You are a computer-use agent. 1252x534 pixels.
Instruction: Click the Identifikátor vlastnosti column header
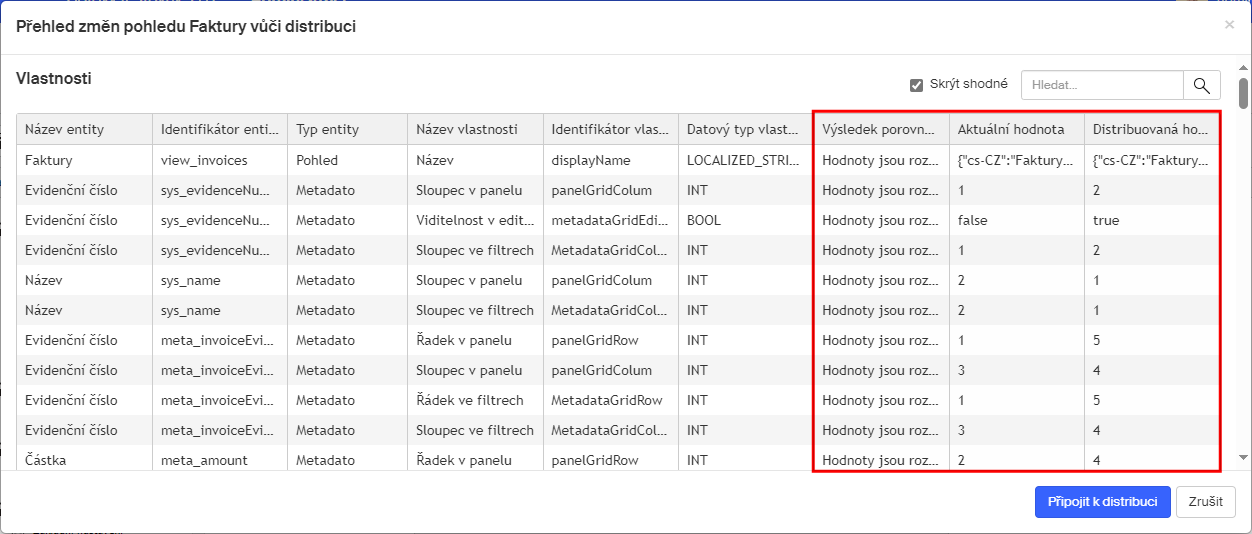tap(611, 130)
